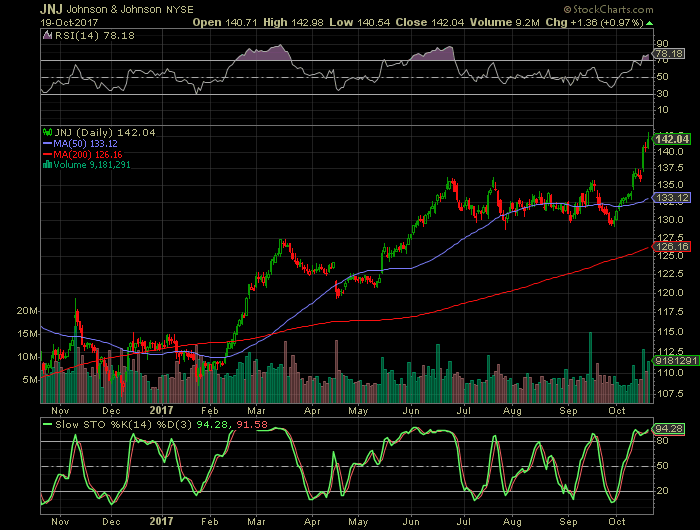Click the Low 140.54 value

click(x=360, y=22)
